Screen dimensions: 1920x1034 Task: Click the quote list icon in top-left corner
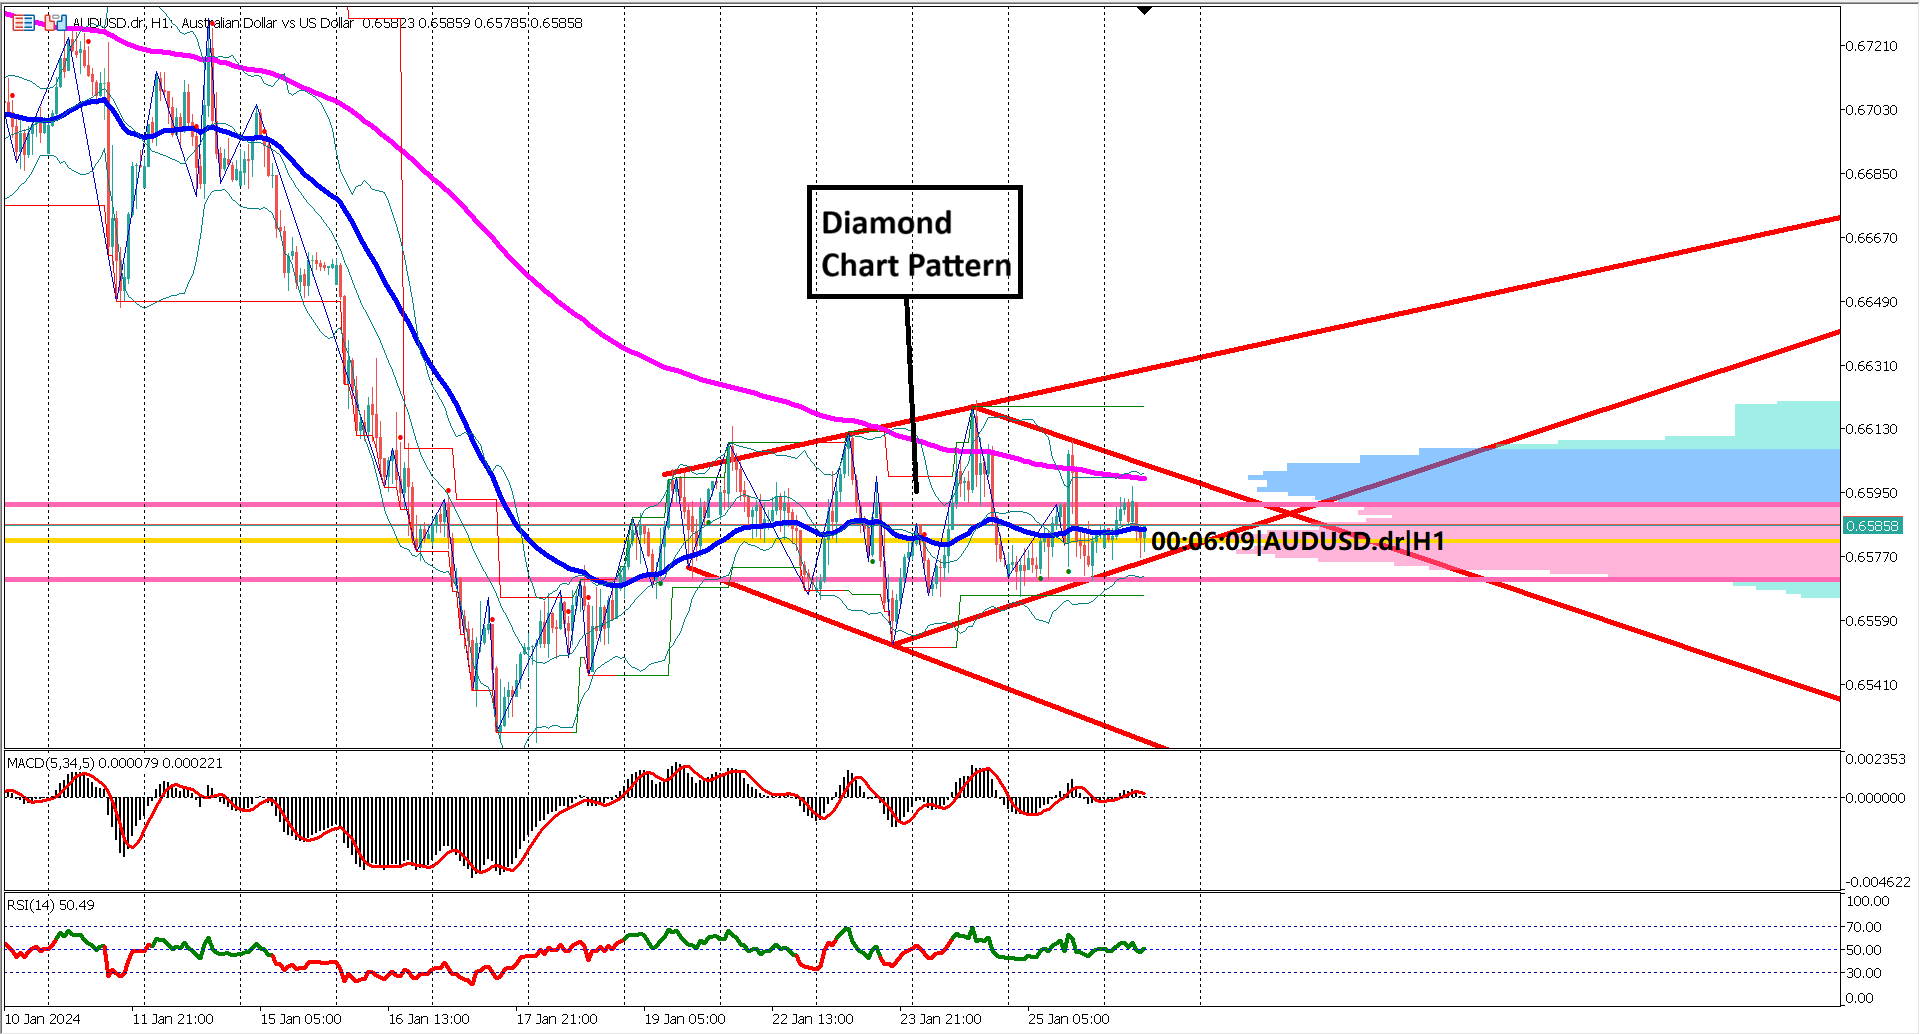pos(23,22)
